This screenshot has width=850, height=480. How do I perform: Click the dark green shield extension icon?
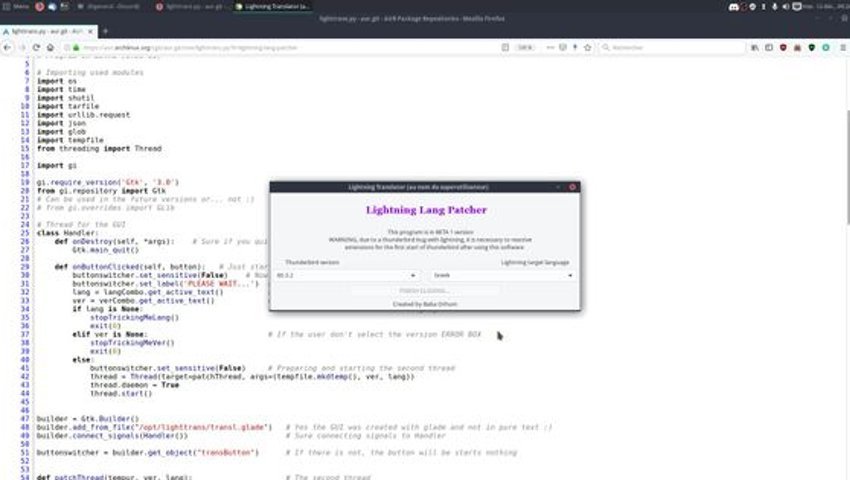812,48
